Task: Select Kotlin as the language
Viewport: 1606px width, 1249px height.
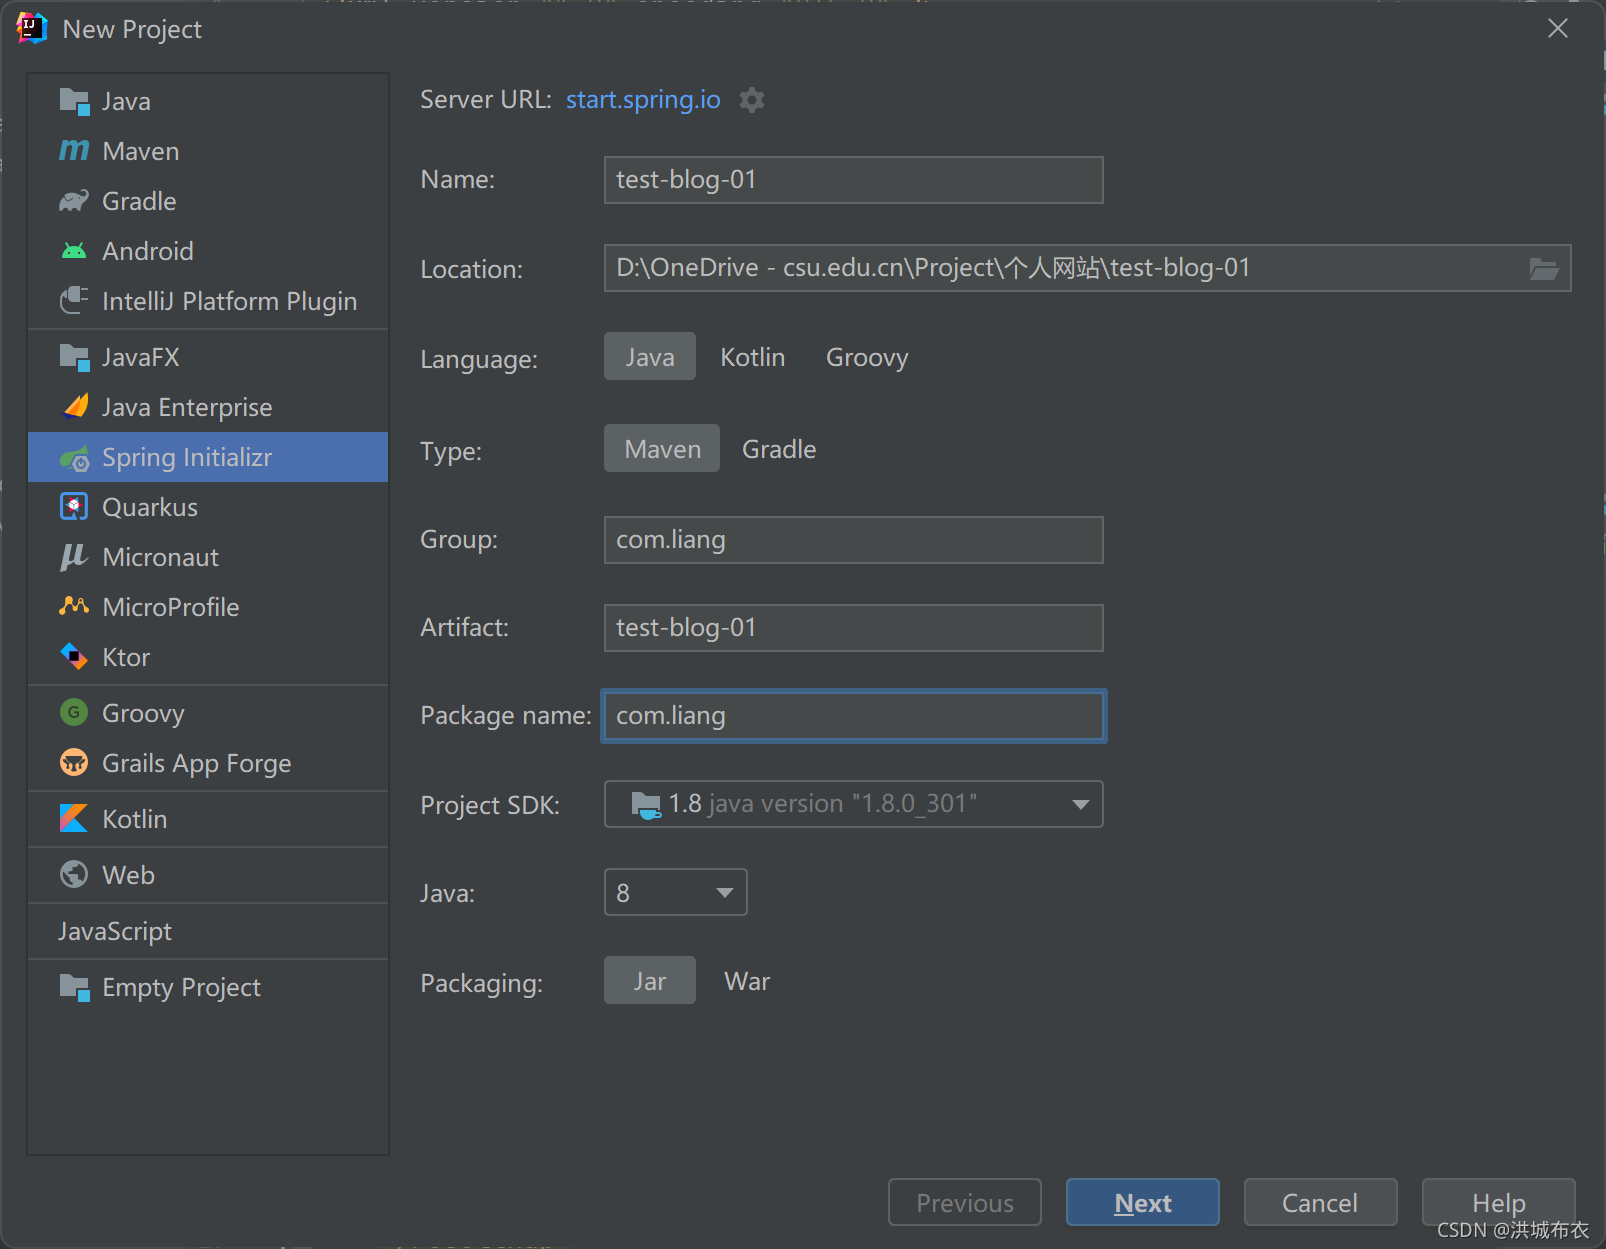Action: (753, 357)
